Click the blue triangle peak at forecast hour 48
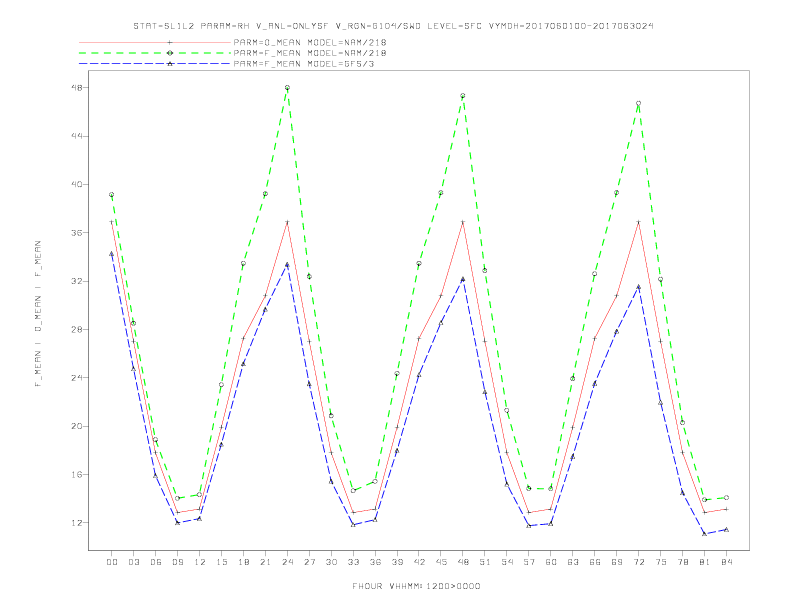Viewport: 792px width, 612px height. point(463,279)
